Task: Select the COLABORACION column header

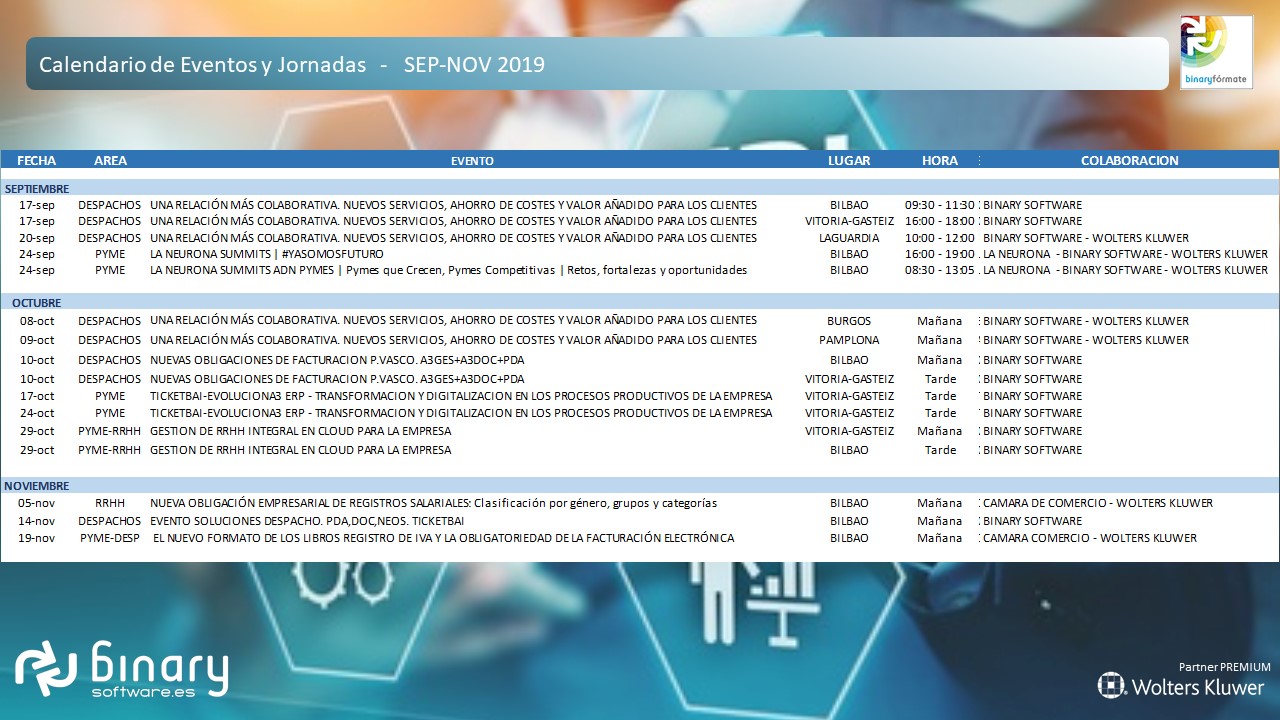Action: [1129, 160]
